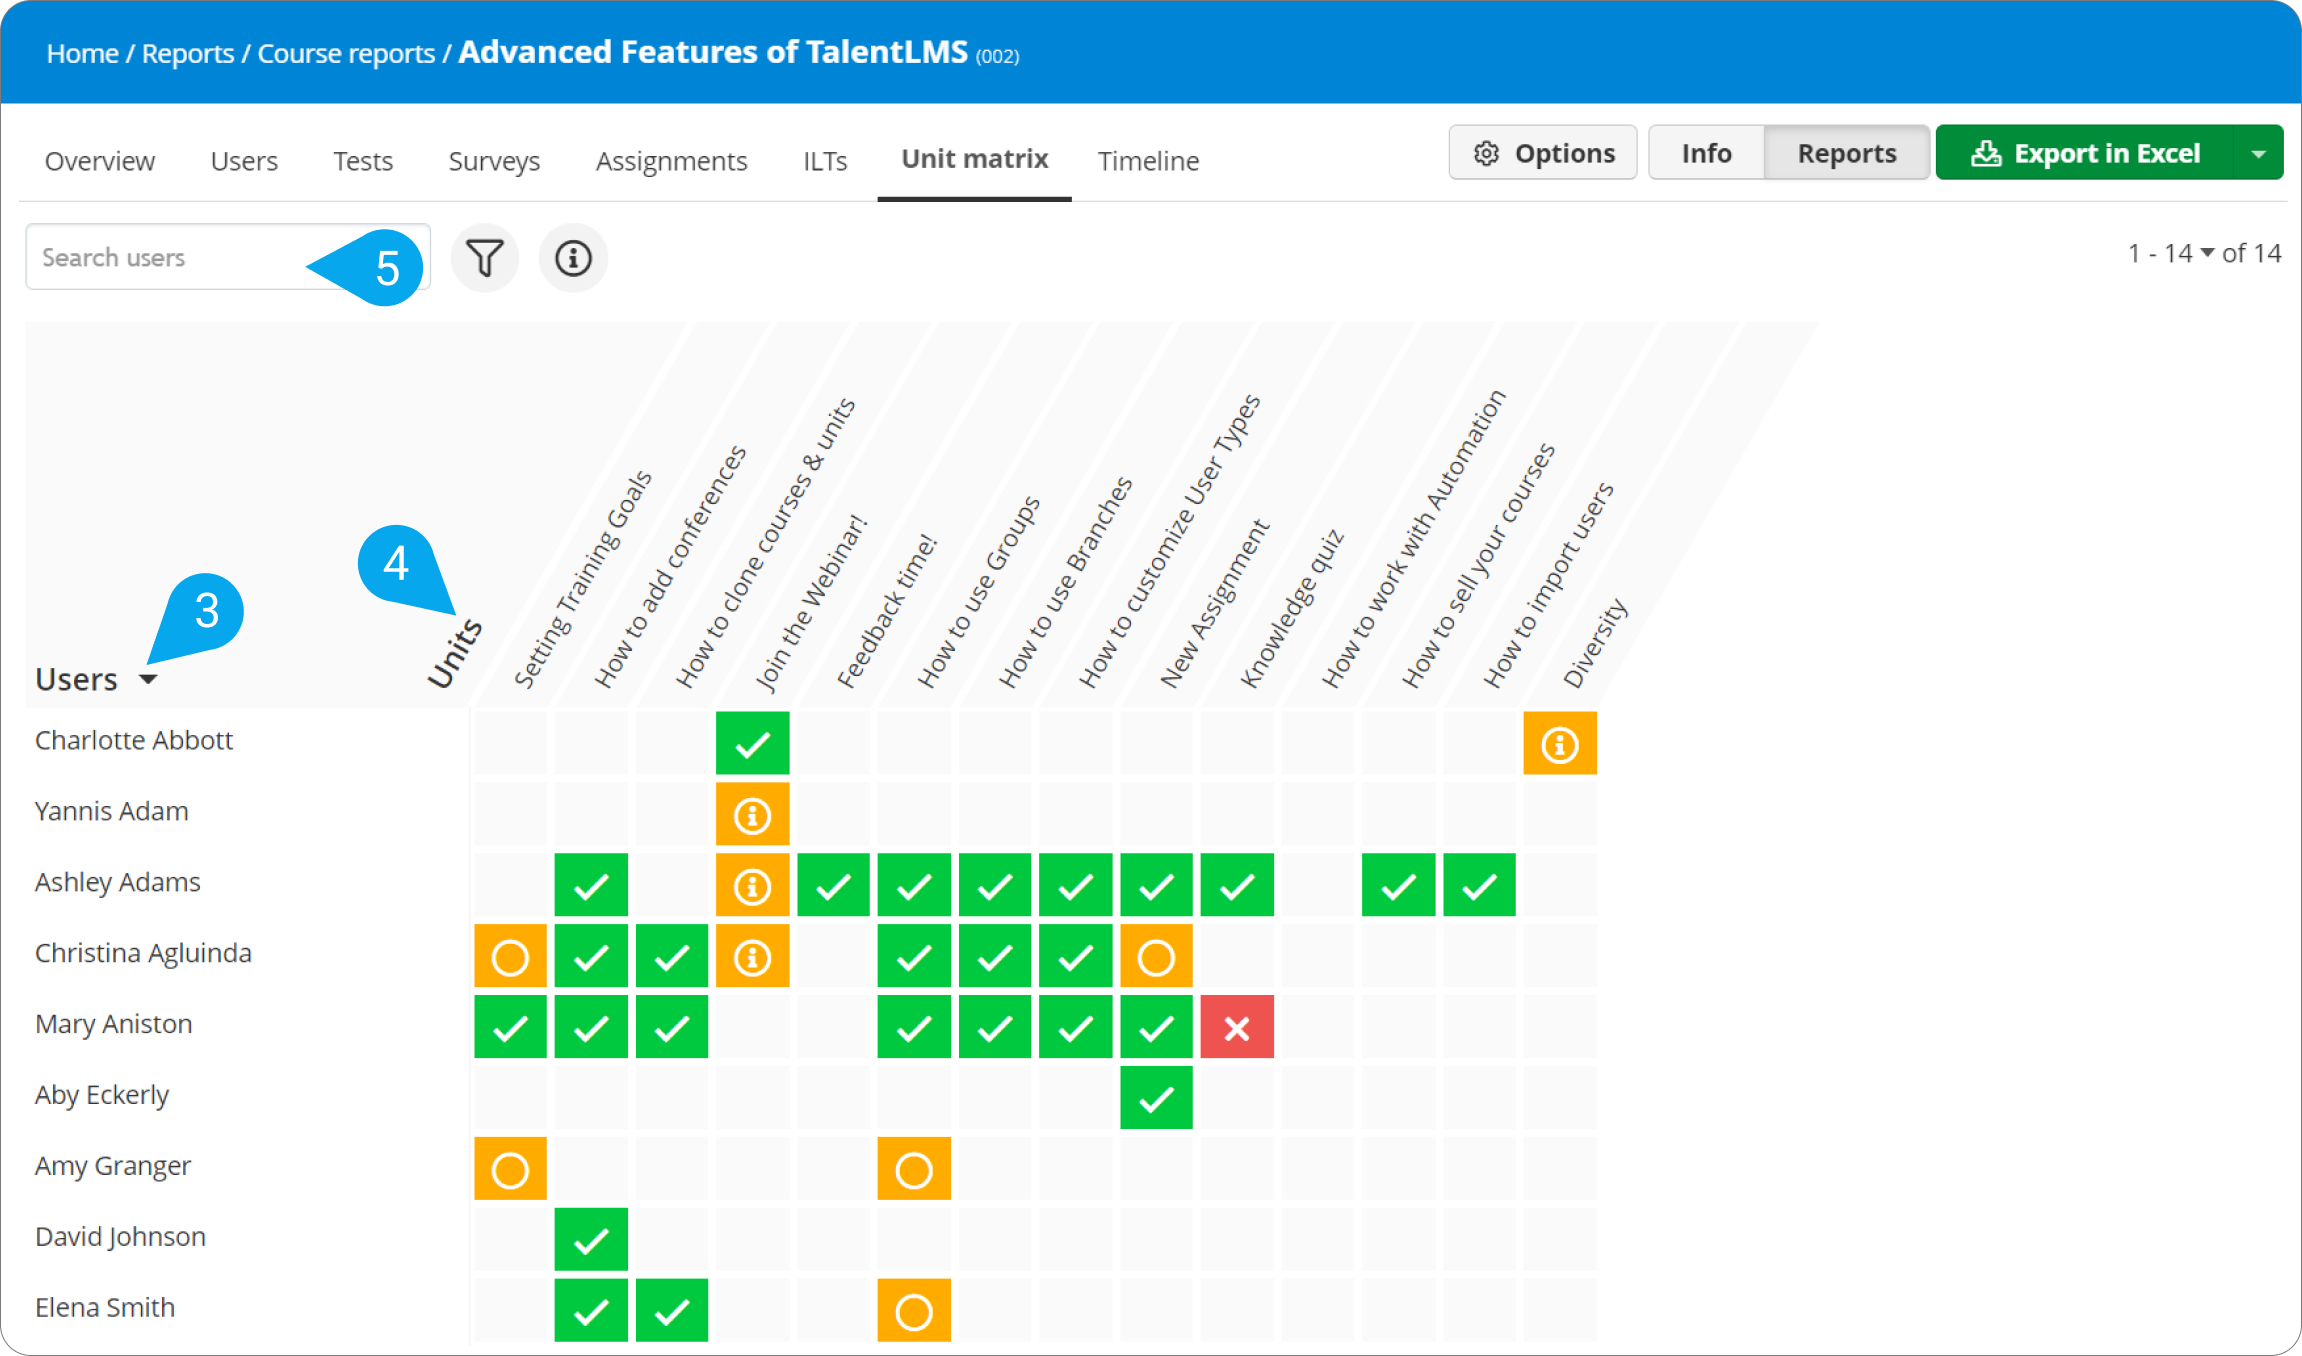The width and height of the screenshot is (2302, 1356).
Task: Click Amy Granger's Setting Training Goals circle
Action: click(510, 1169)
